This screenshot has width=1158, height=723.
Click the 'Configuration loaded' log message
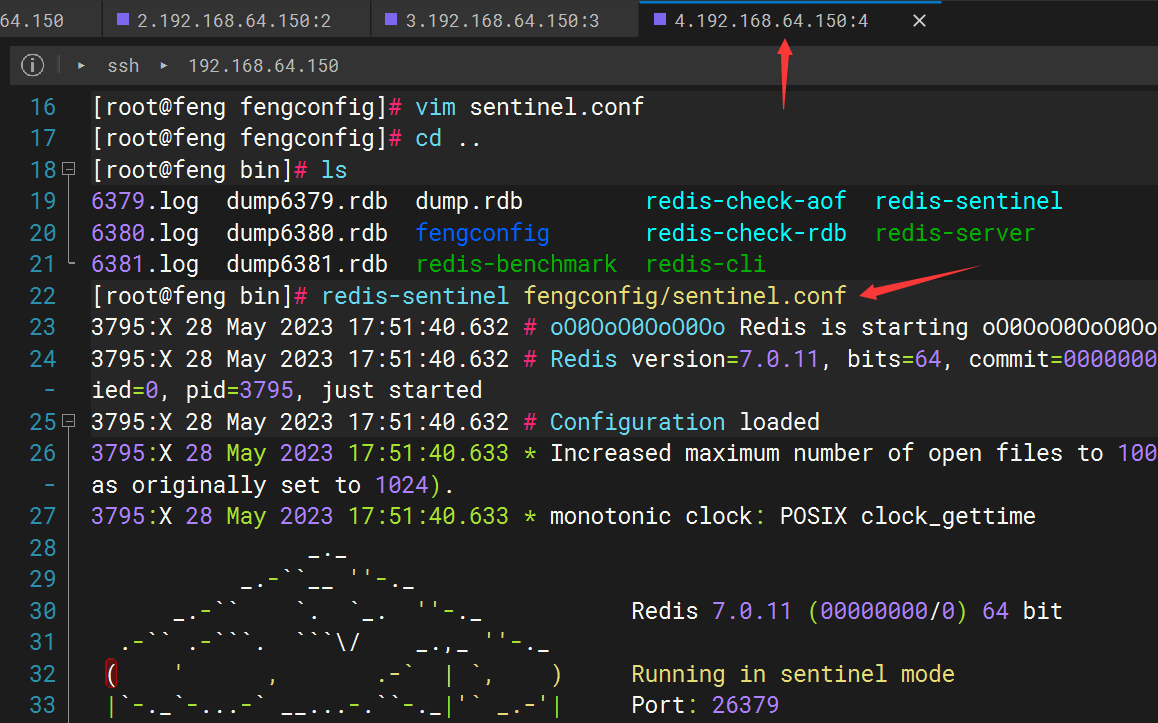point(685,422)
